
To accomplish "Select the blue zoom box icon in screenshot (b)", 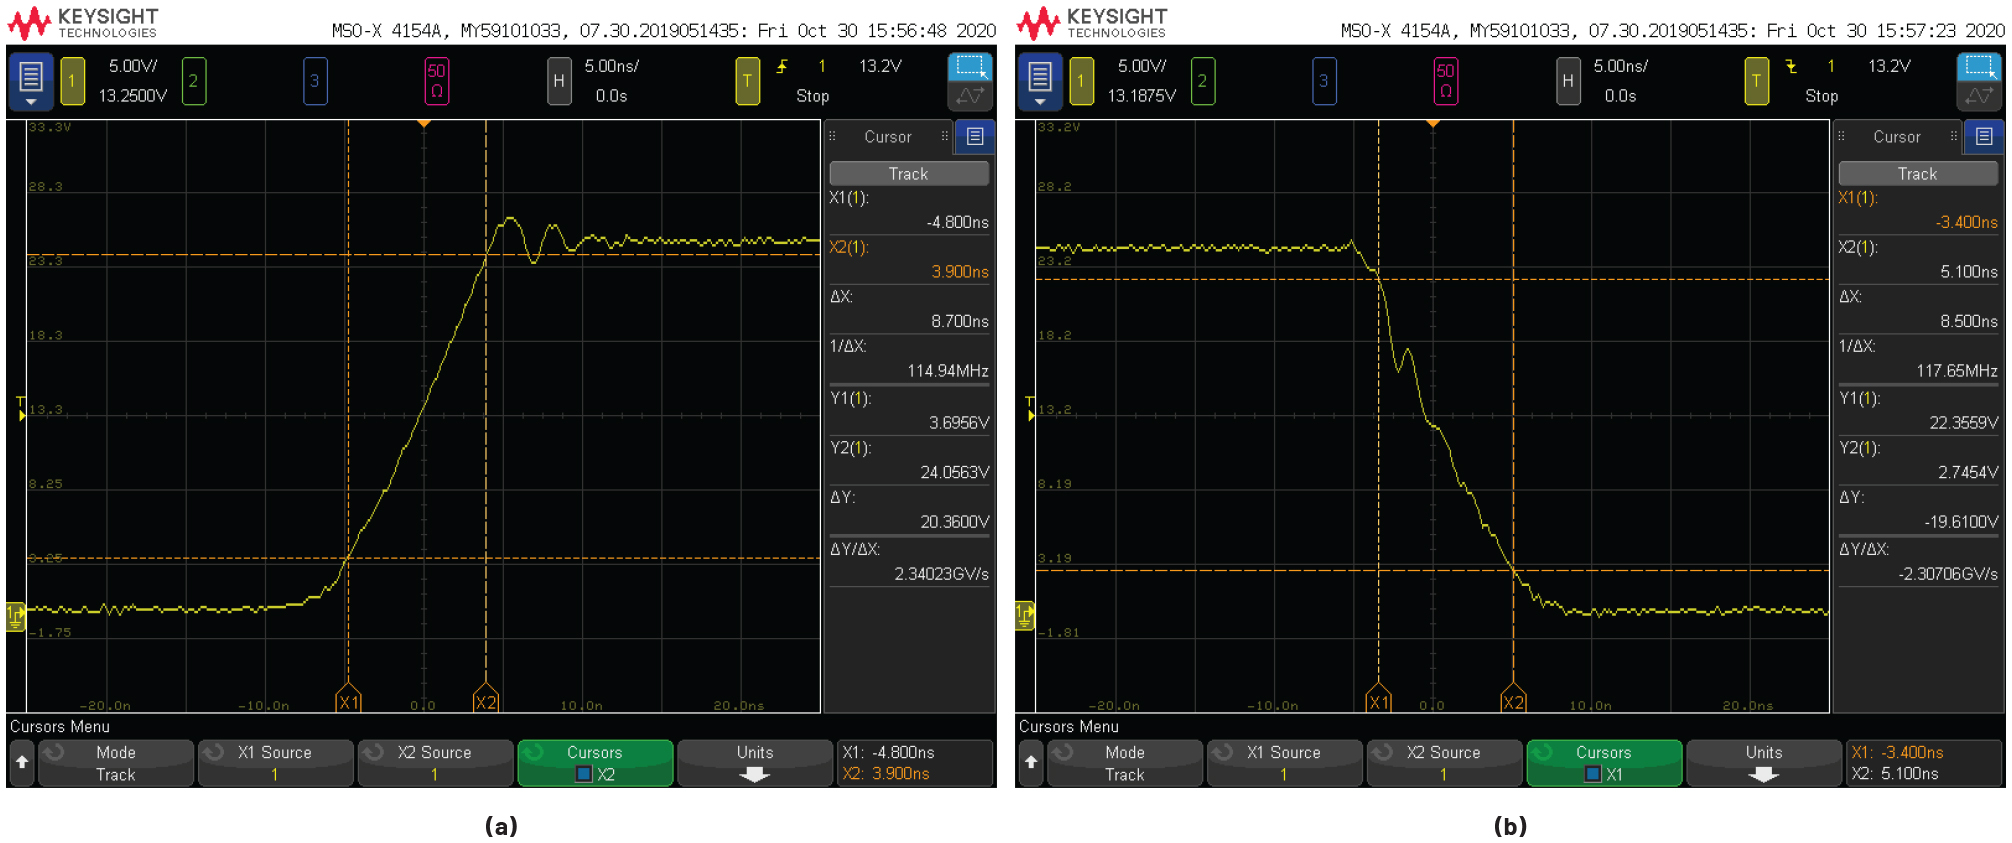I will pyautogui.click(x=1978, y=67).
